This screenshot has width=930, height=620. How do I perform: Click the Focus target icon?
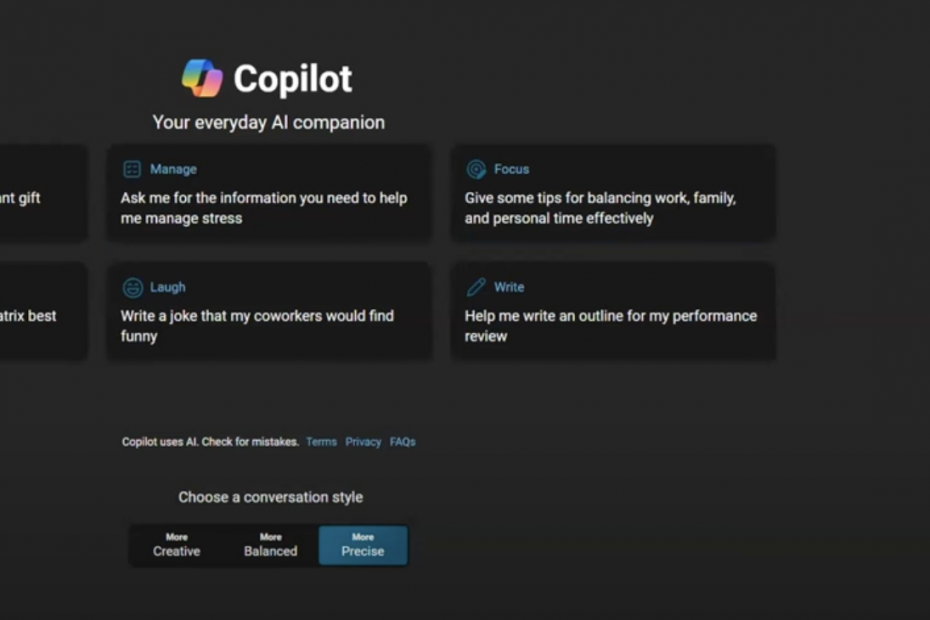coord(476,169)
